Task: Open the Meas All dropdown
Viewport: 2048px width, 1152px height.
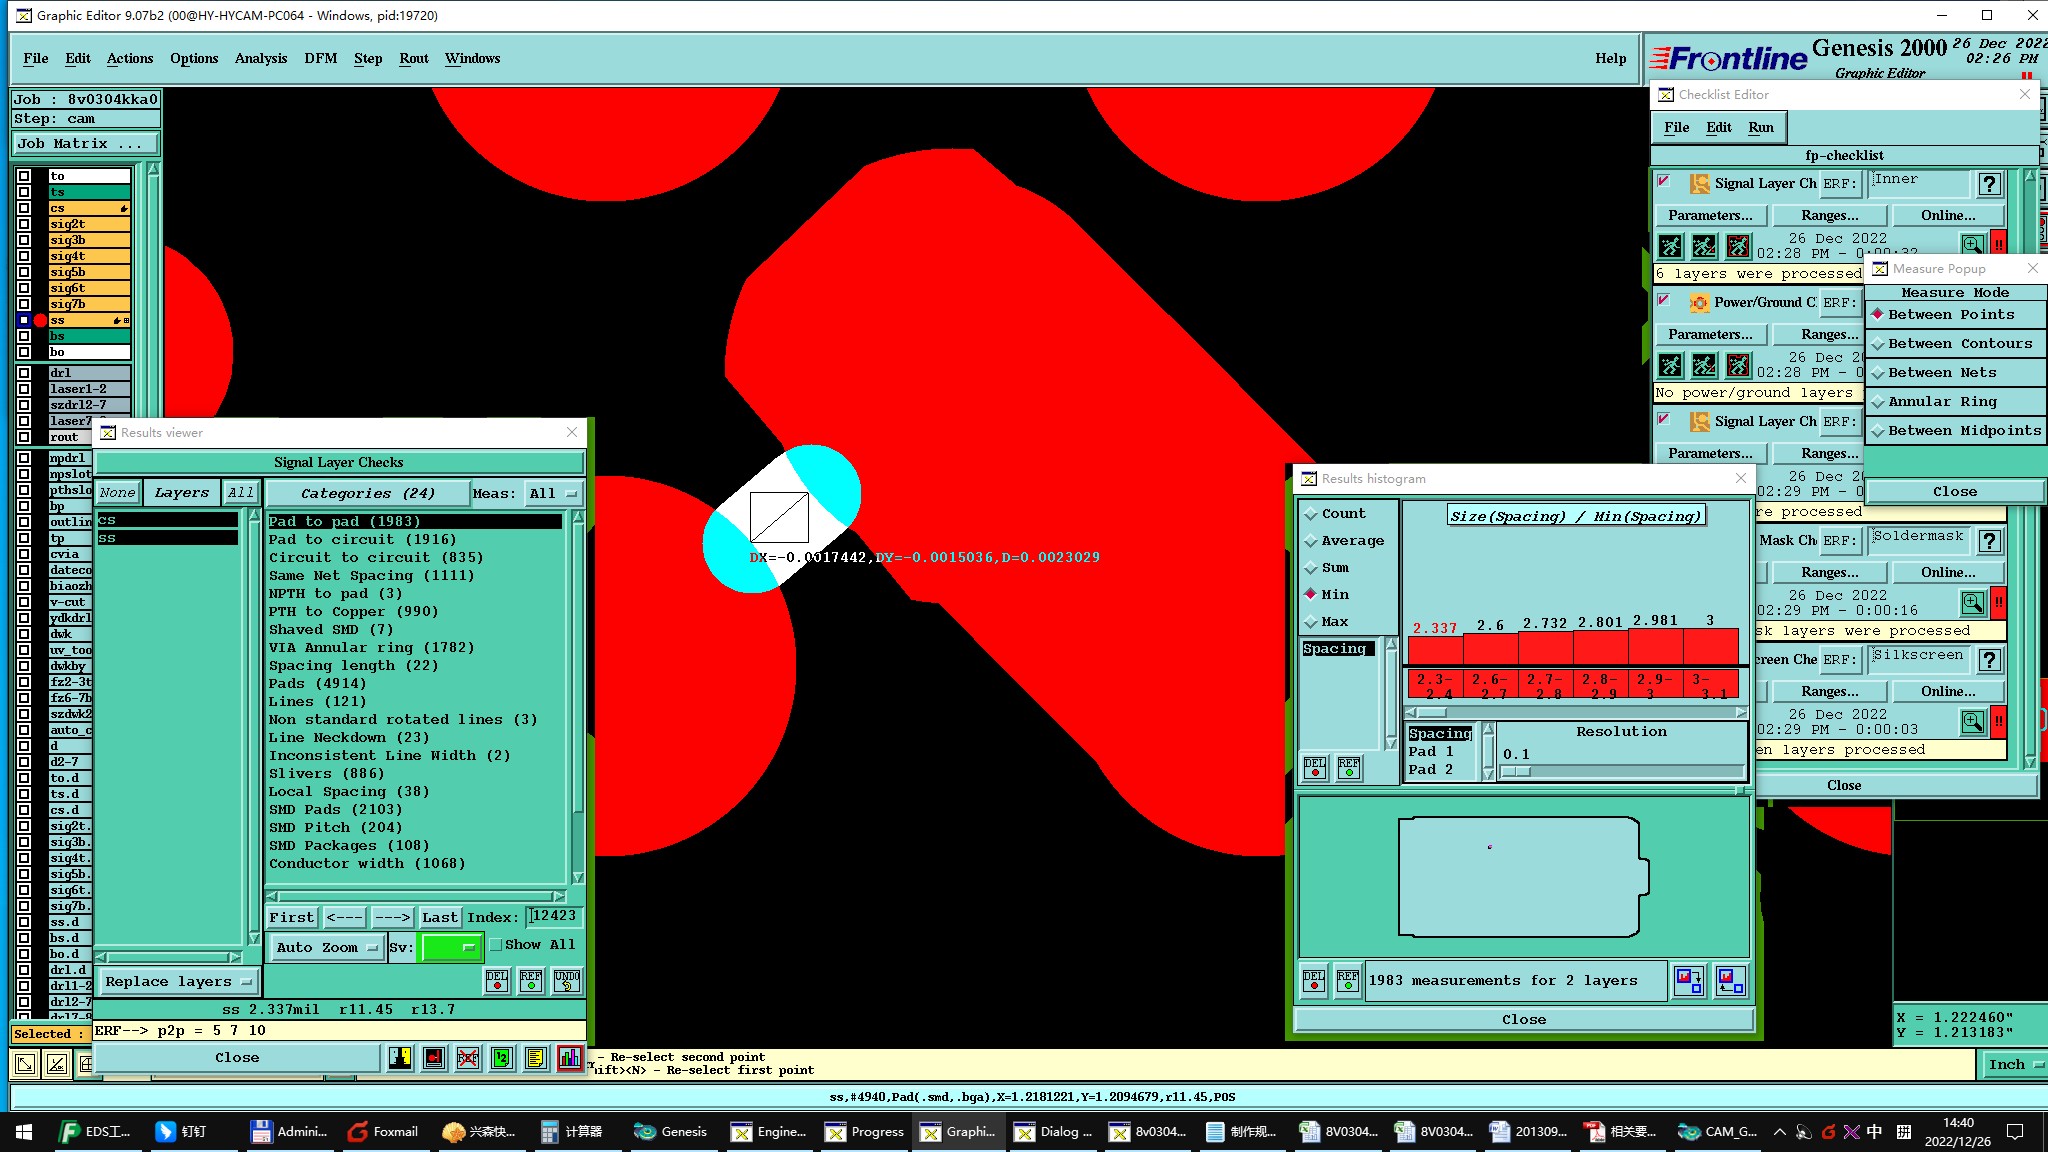Action: (x=554, y=493)
